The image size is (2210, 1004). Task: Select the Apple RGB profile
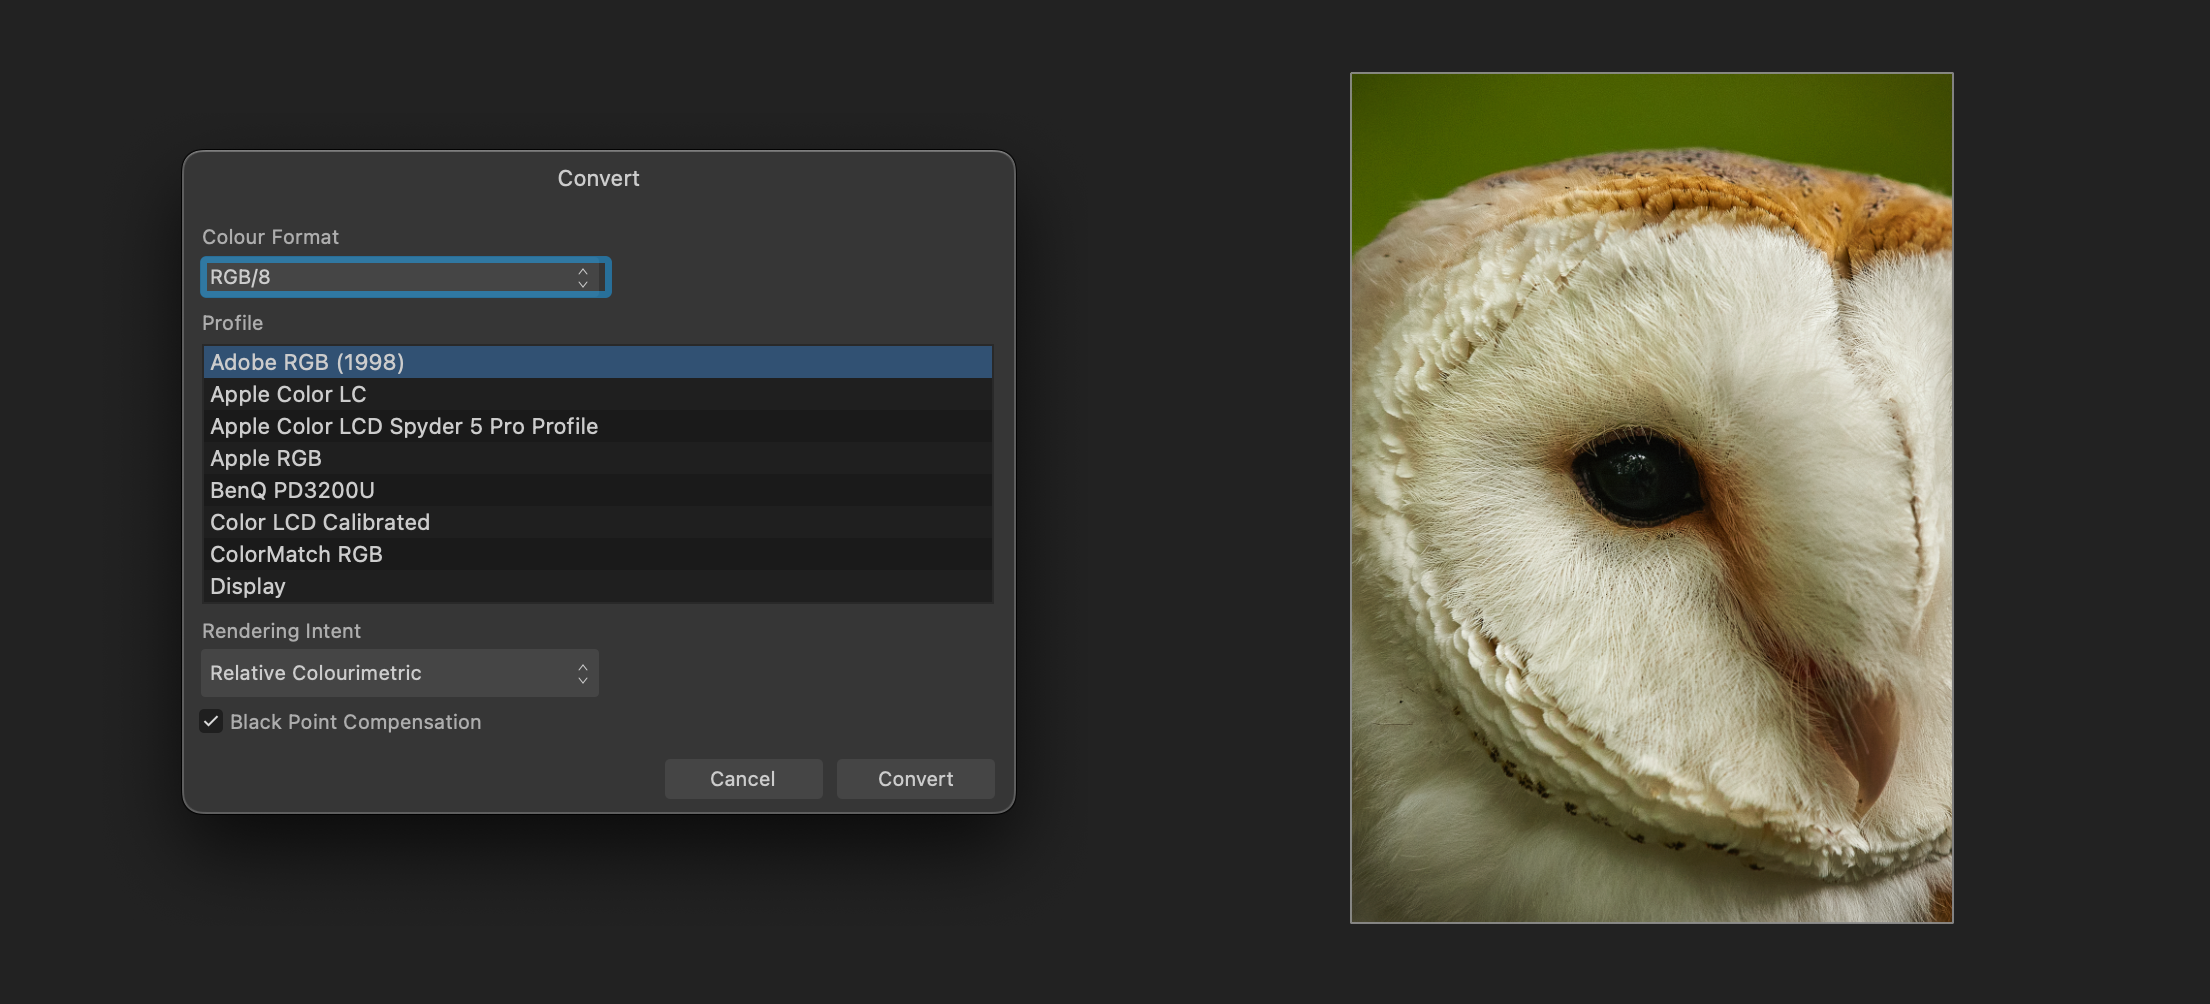click(598, 458)
